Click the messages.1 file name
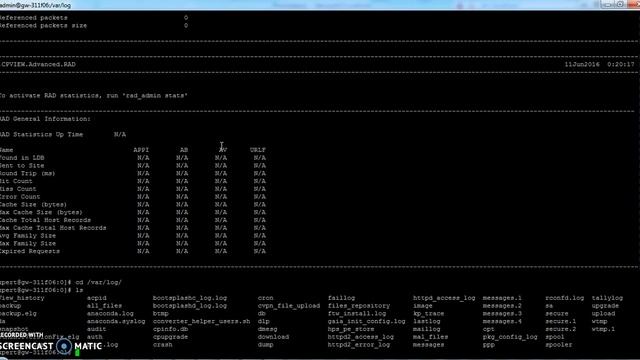This screenshot has height=360, width=640. 502,298
